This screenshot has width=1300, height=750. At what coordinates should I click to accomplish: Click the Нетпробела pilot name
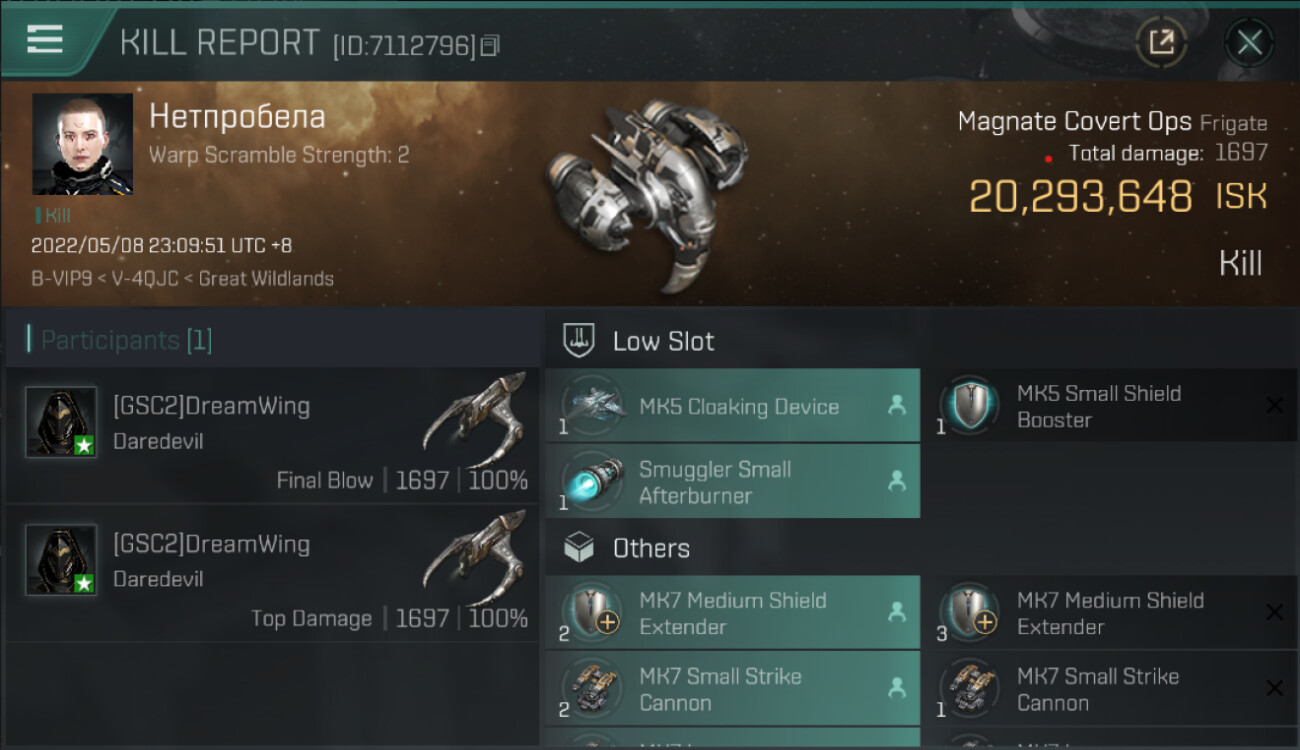pyautogui.click(x=237, y=117)
